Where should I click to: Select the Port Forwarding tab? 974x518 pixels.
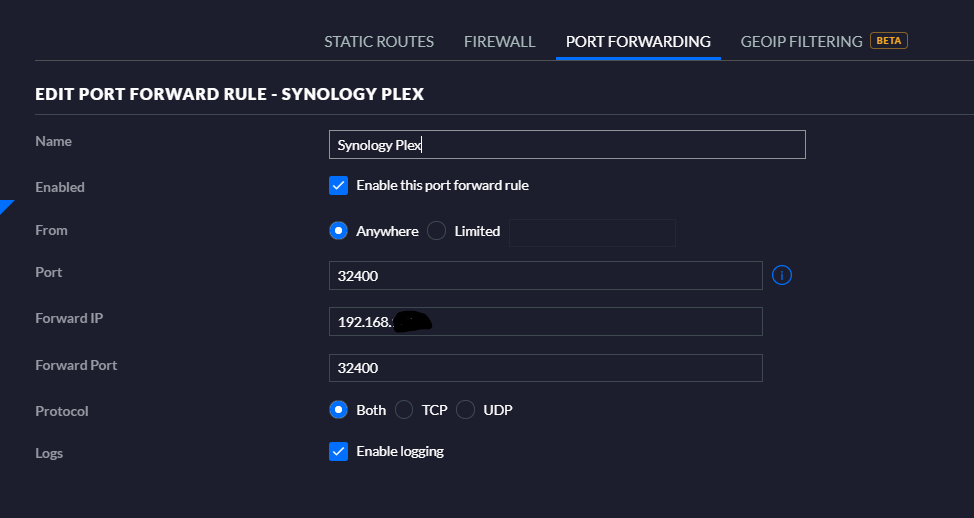pyautogui.click(x=638, y=42)
